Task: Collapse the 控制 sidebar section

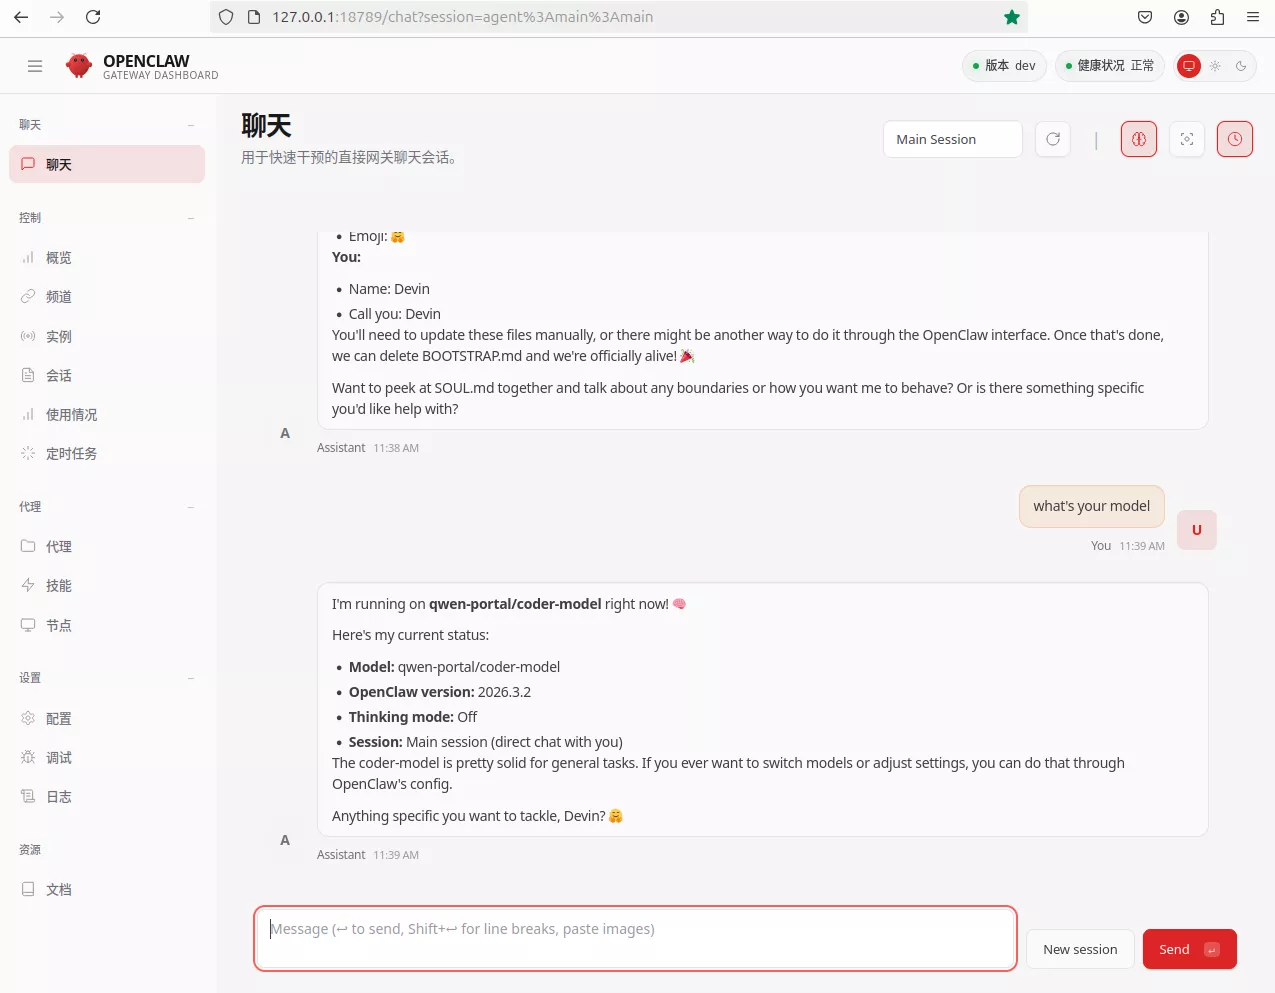Action: [191, 218]
